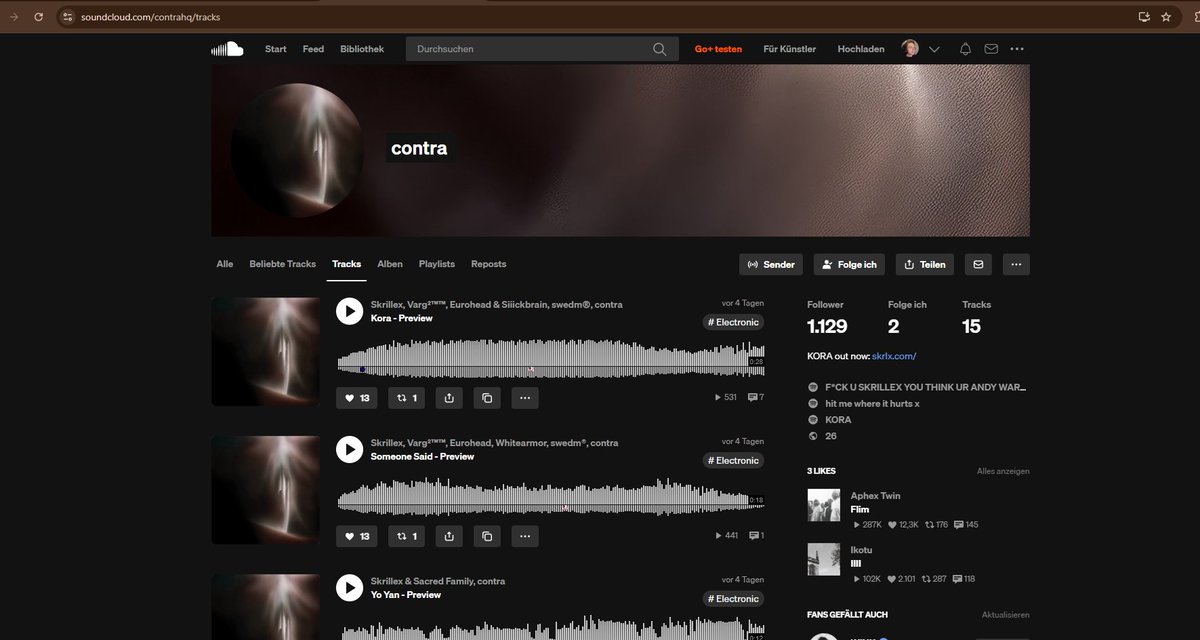The width and height of the screenshot is (1200, 640).
Task: Click # Electronic tag on Yo Yan
Action: click(733, 598)
